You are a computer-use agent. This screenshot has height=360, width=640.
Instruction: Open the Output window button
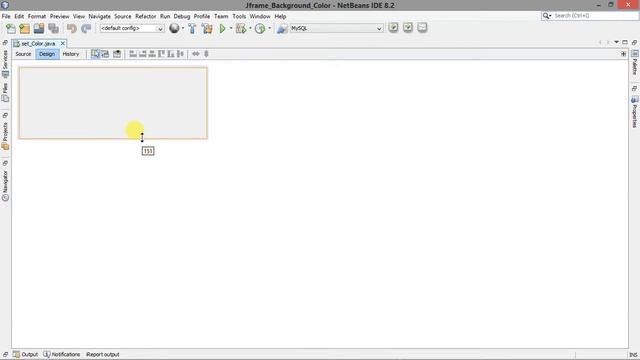[x=25, y=354]
